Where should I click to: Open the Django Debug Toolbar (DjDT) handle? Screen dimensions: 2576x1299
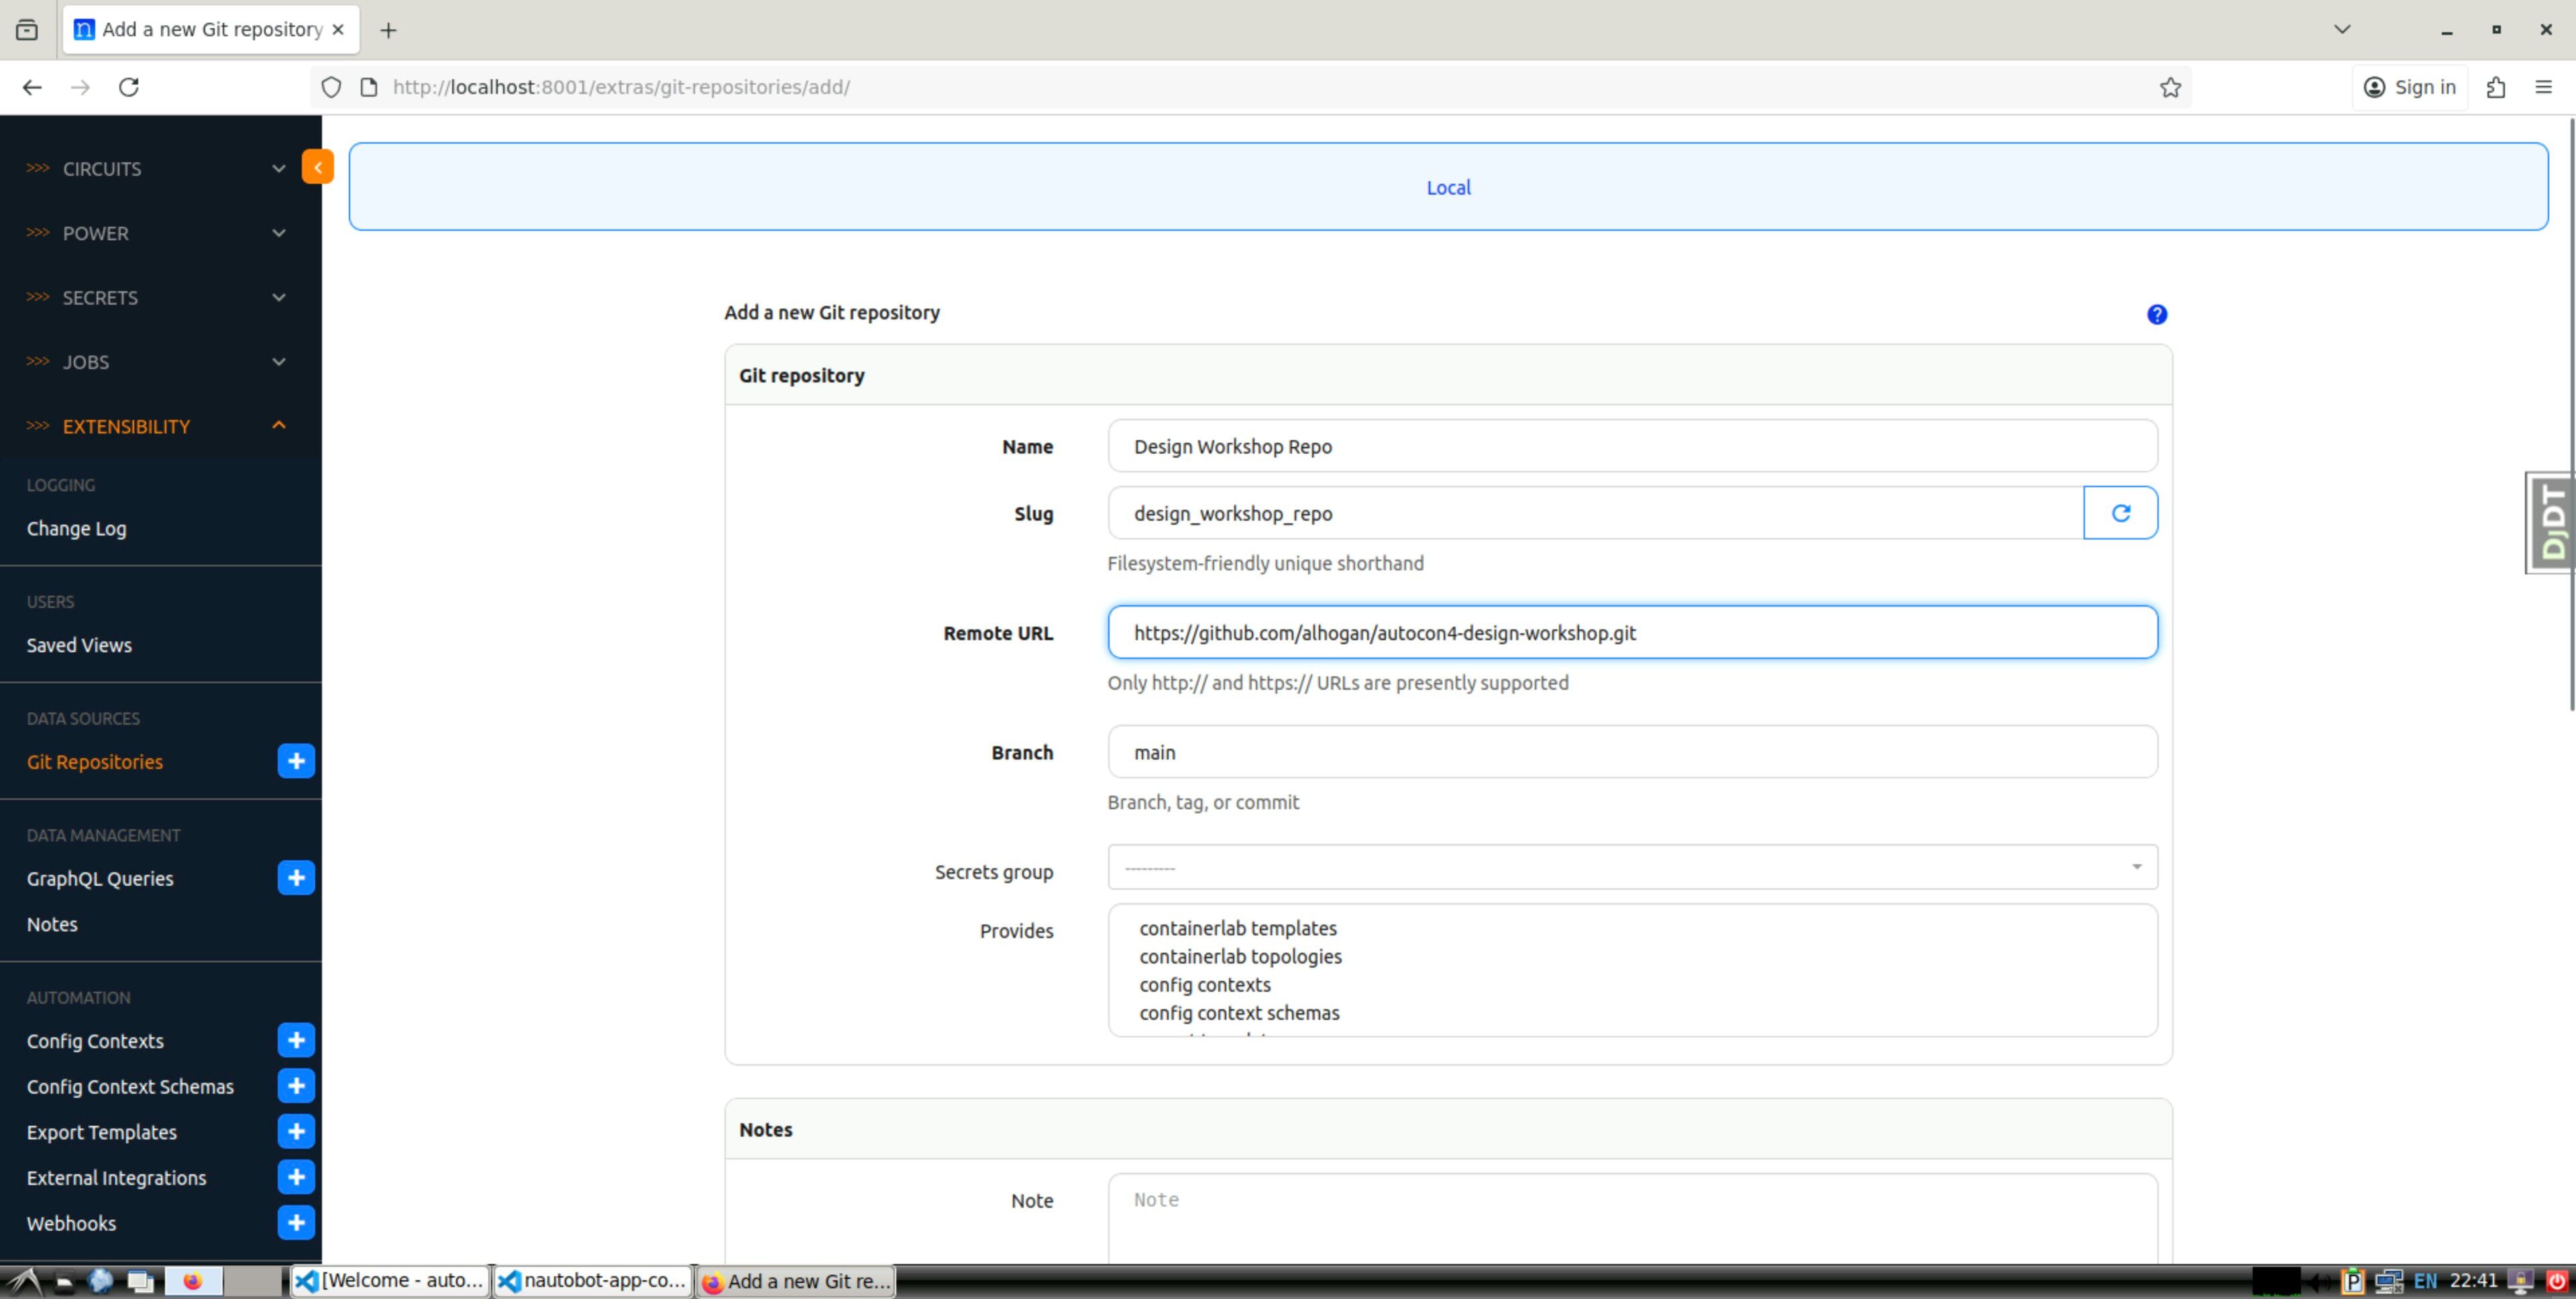click(2551, 522)
